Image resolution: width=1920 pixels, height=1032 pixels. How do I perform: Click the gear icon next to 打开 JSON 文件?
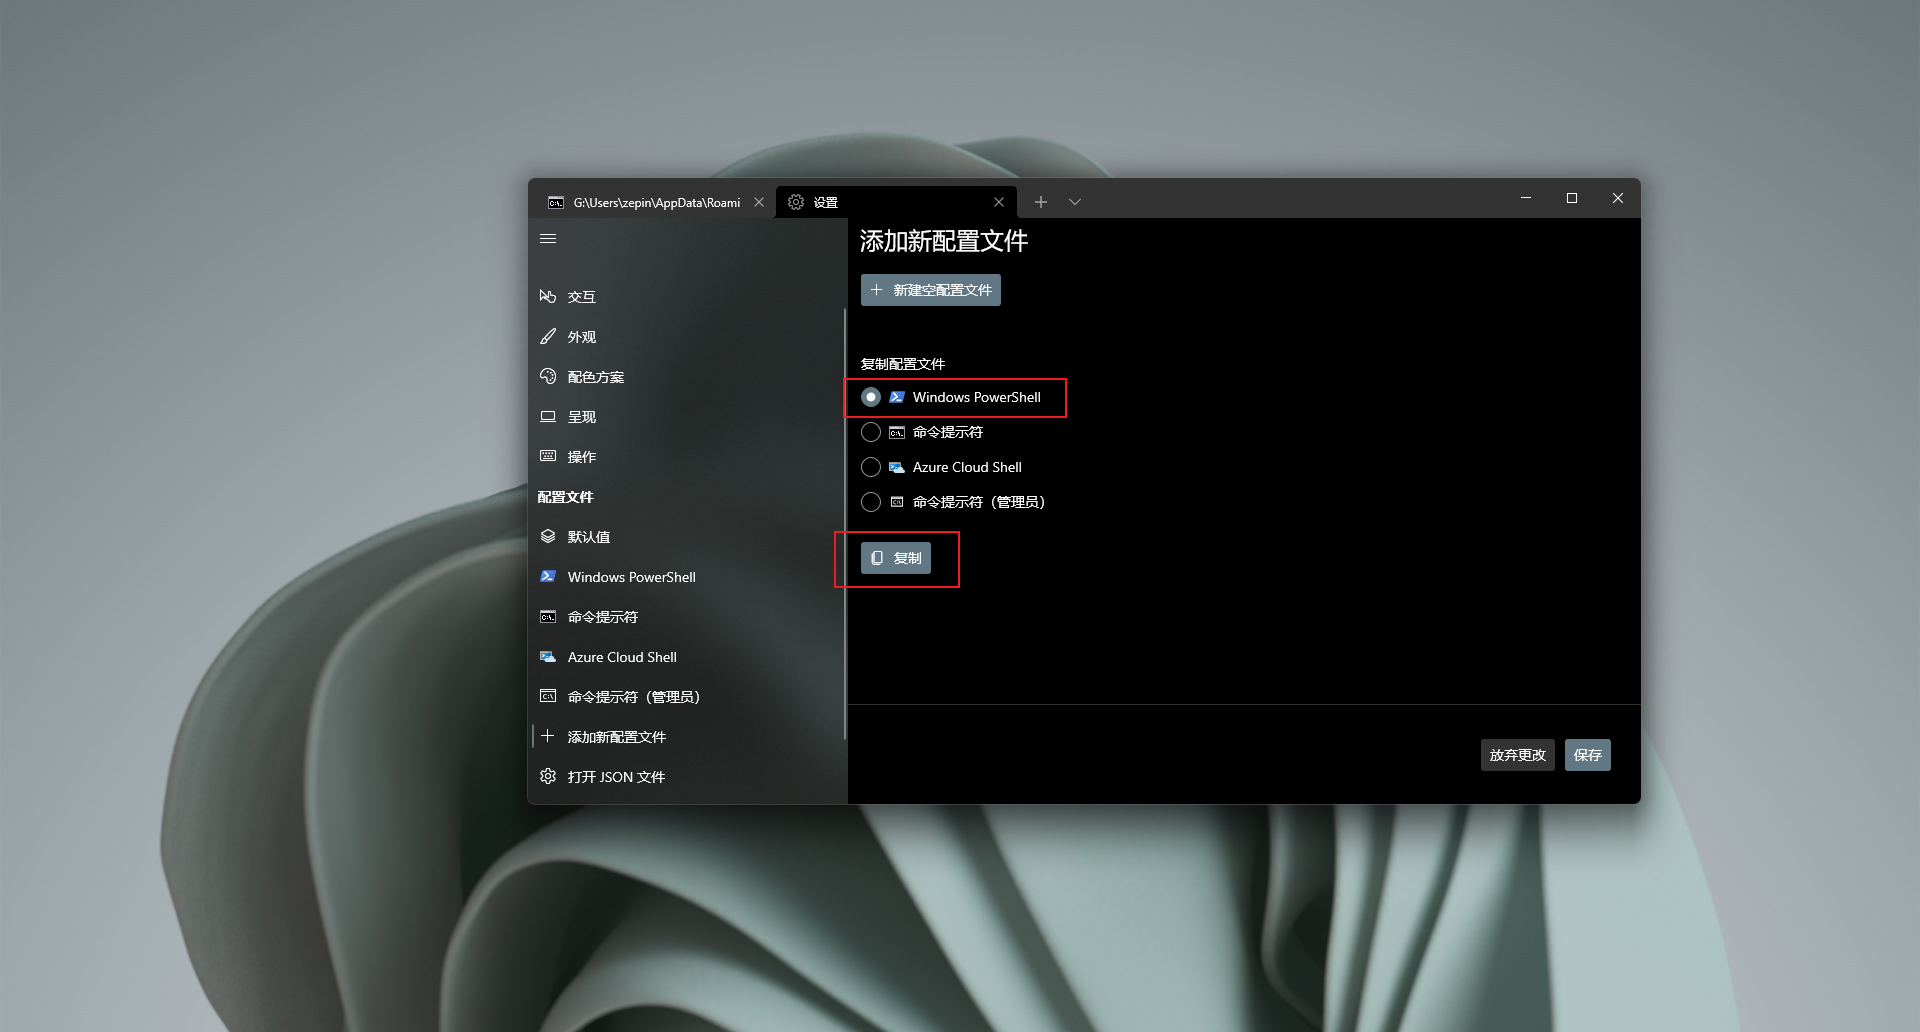tap(548, 776)
